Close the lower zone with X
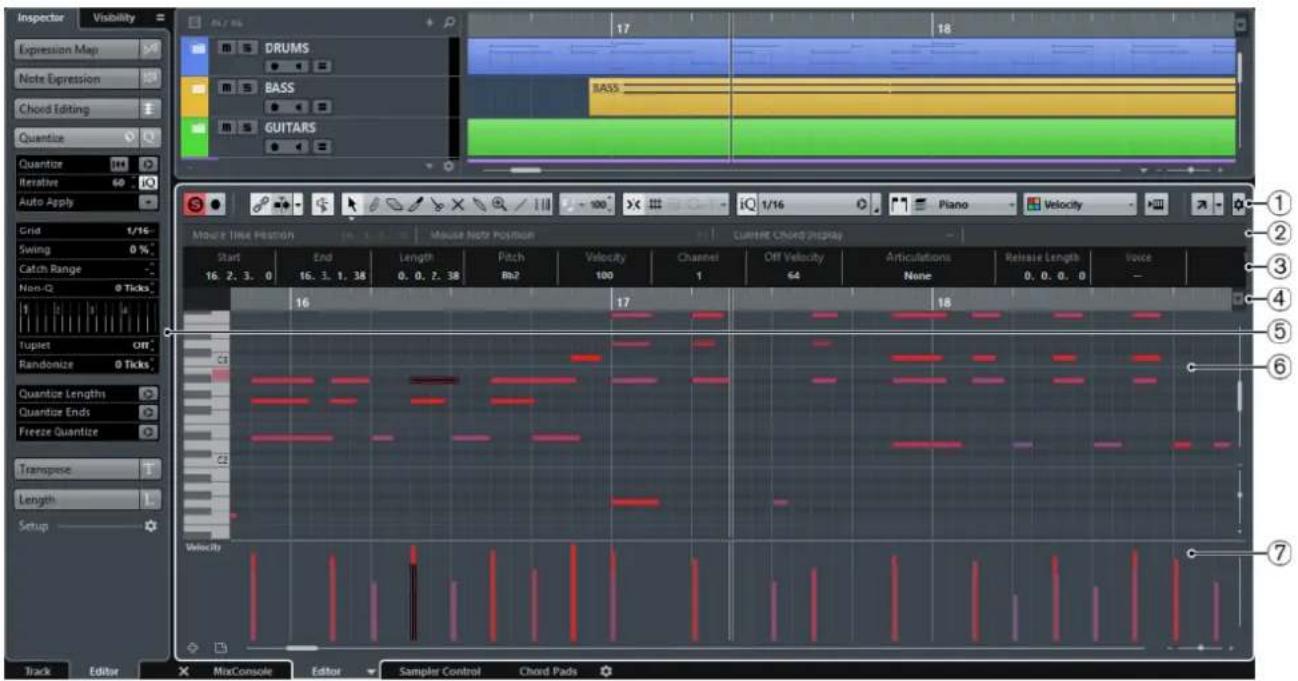 pos(184,671)
